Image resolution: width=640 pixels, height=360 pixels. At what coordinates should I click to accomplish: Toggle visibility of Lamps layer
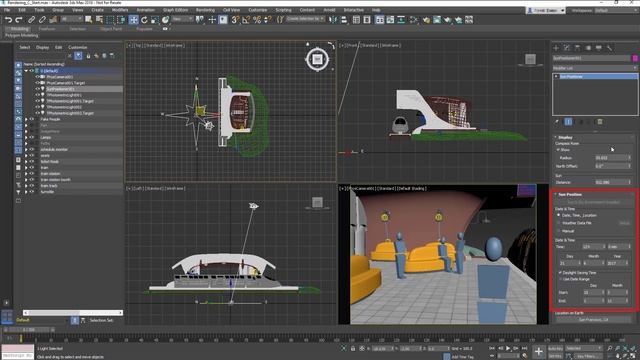point(32,138)
